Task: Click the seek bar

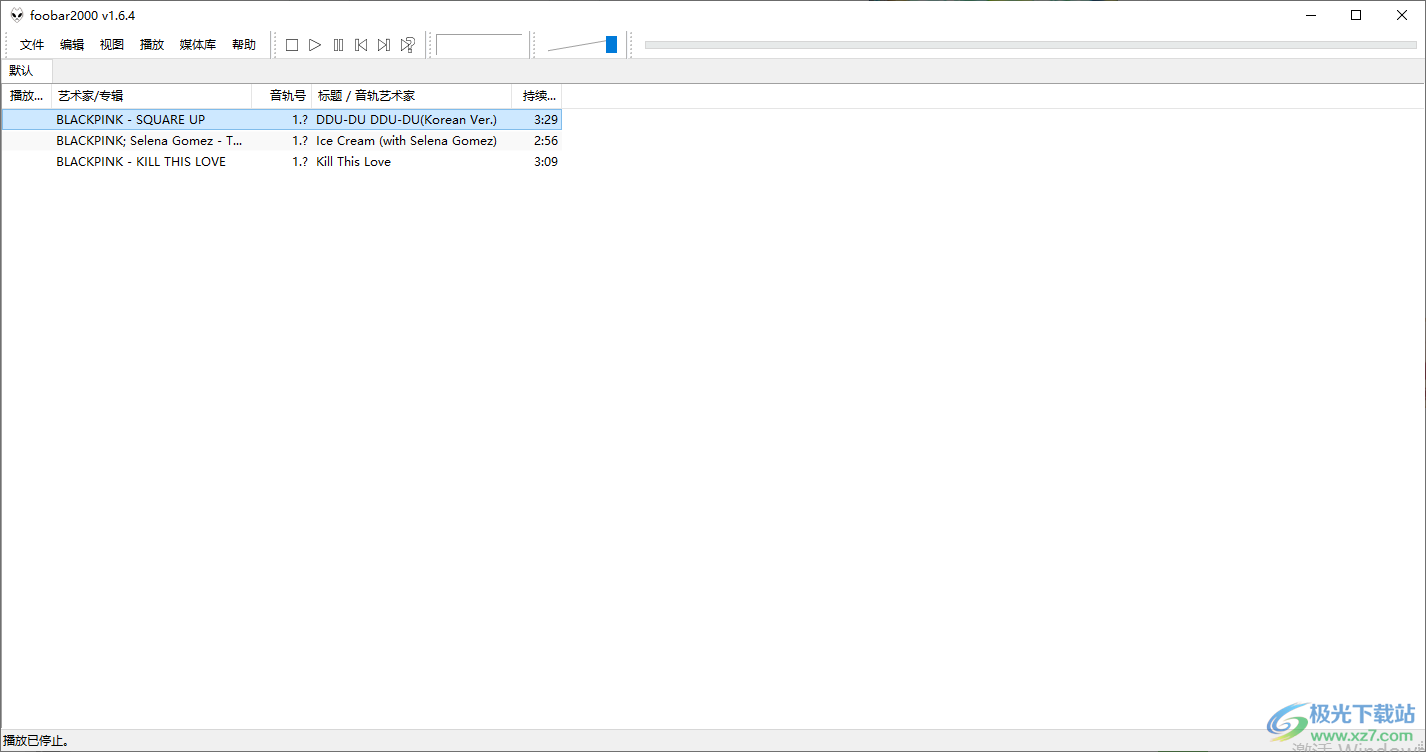Action: tap(1030, 45)
